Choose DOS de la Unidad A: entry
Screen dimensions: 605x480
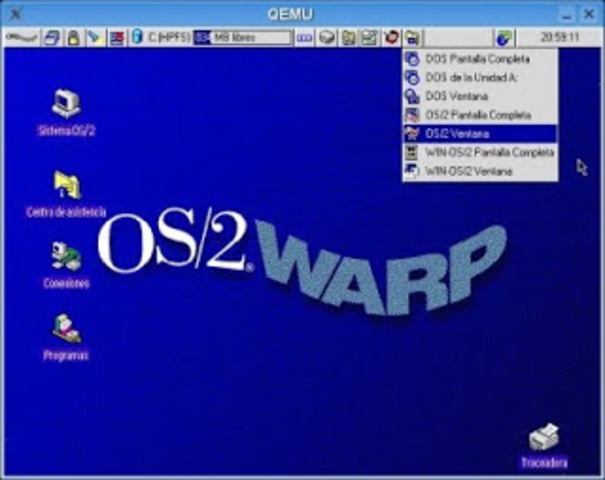[480, 78]
